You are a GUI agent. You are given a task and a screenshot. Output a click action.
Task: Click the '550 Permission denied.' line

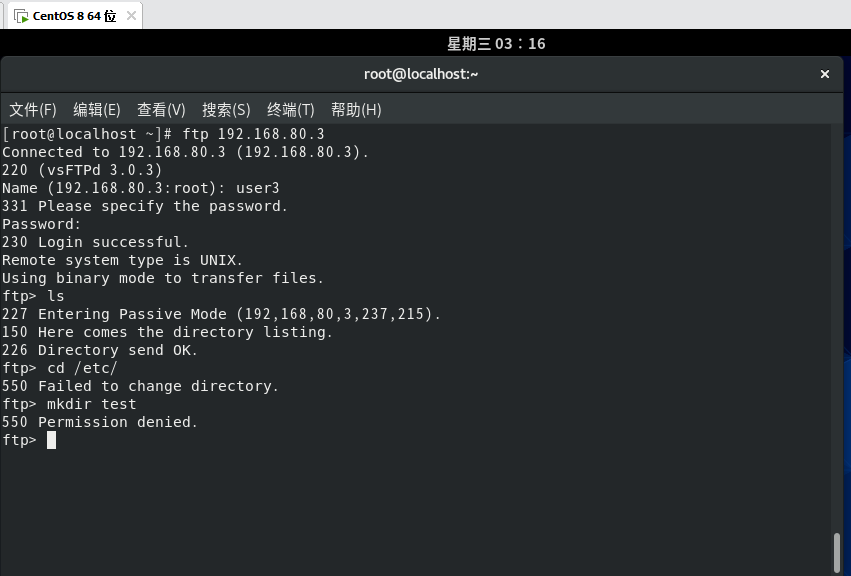pos(100,421)
